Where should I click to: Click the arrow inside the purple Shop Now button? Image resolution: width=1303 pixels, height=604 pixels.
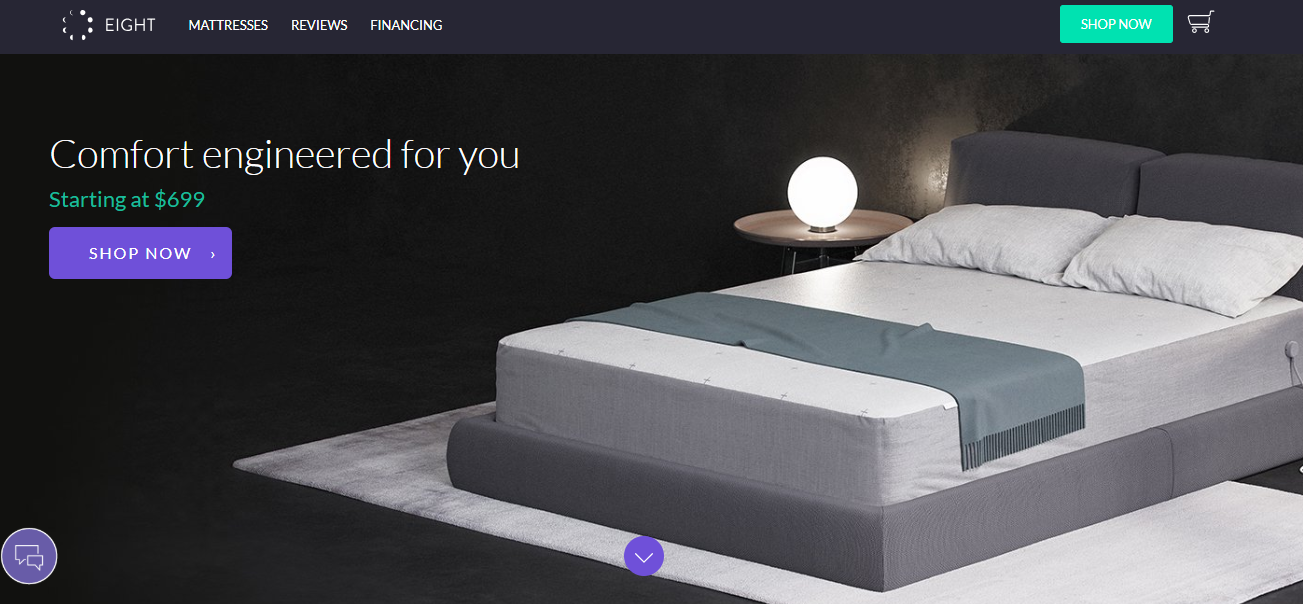click(213, 254)
